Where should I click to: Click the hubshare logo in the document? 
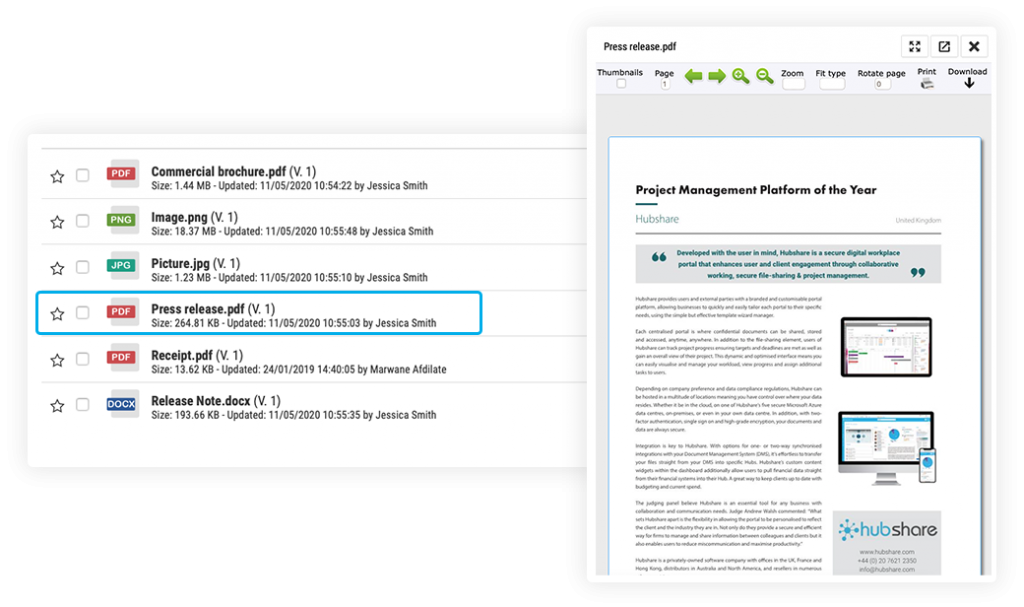pyautogui.click(x=888, y=529)
